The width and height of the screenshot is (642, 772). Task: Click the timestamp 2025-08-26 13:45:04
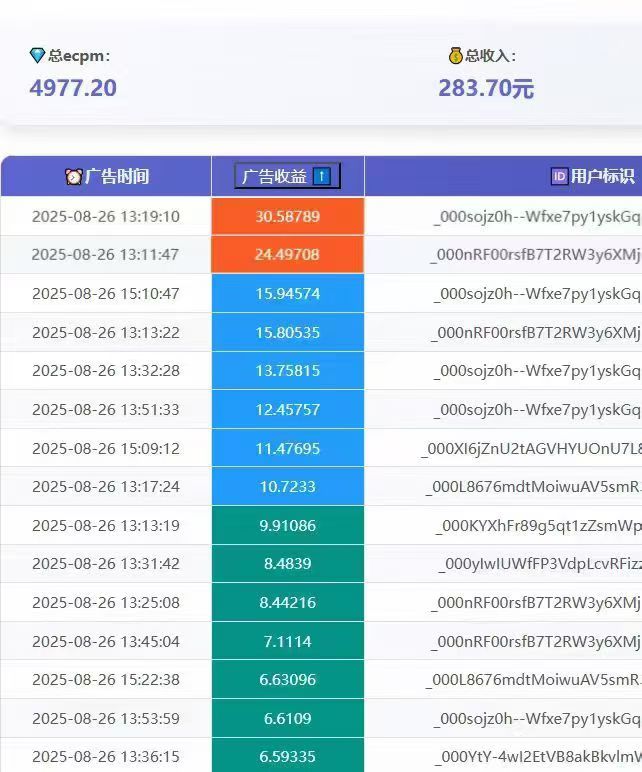pos(106,642)
